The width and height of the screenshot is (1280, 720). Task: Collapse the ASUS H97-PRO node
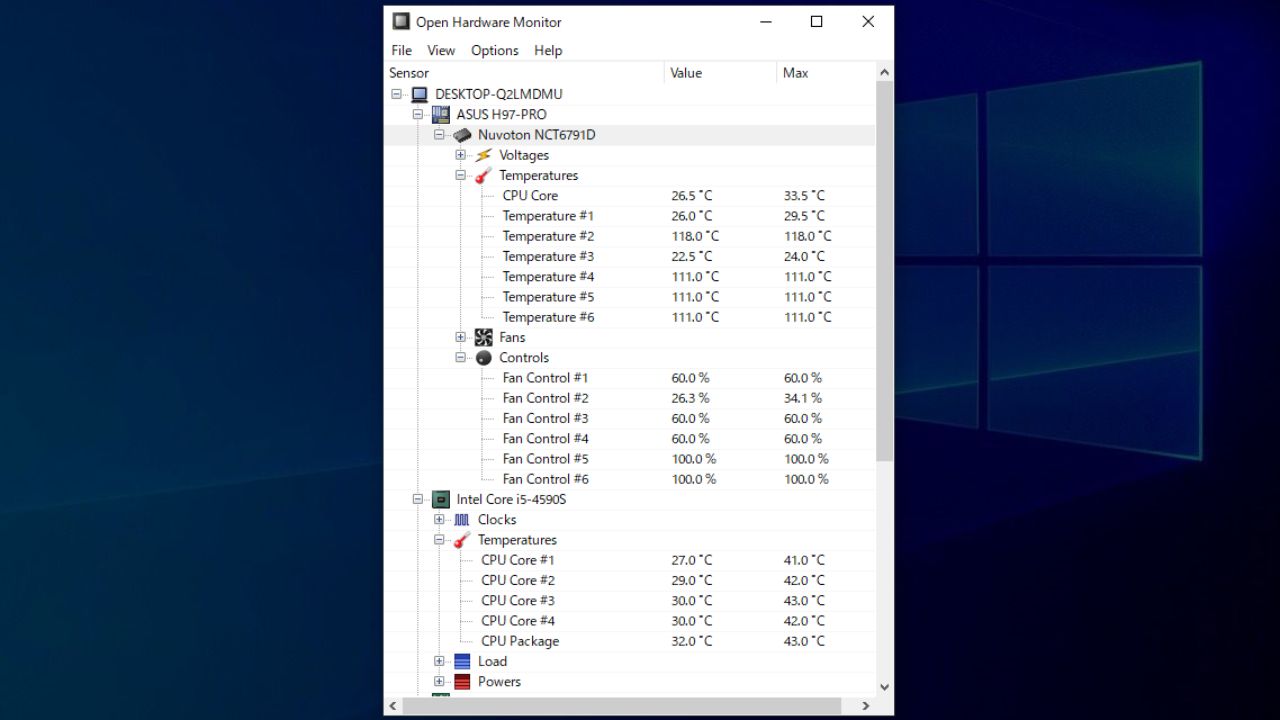(x=418, y=114)
